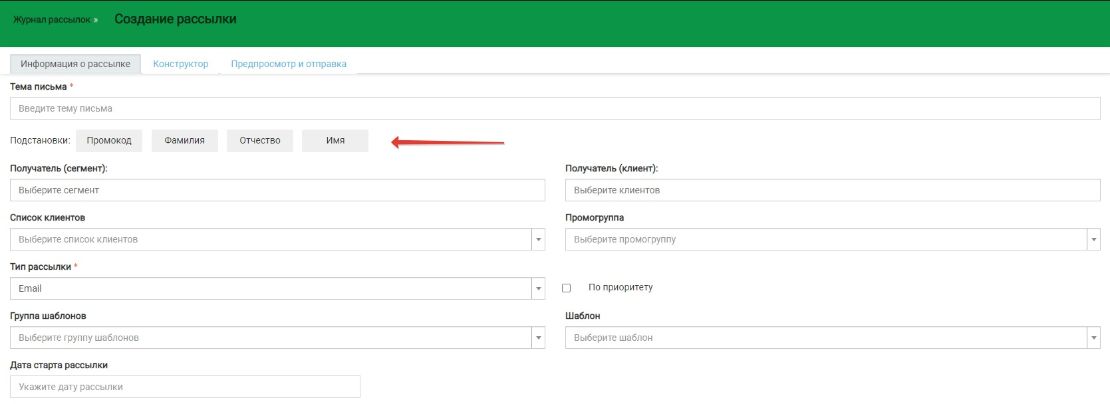
Task: Insert the Фамилия substitution
Action: 184,141
